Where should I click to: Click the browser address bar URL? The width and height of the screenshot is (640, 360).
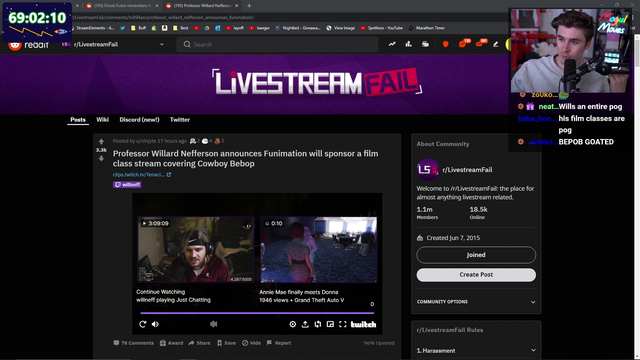pyautogui.click(x=163, y=18)
